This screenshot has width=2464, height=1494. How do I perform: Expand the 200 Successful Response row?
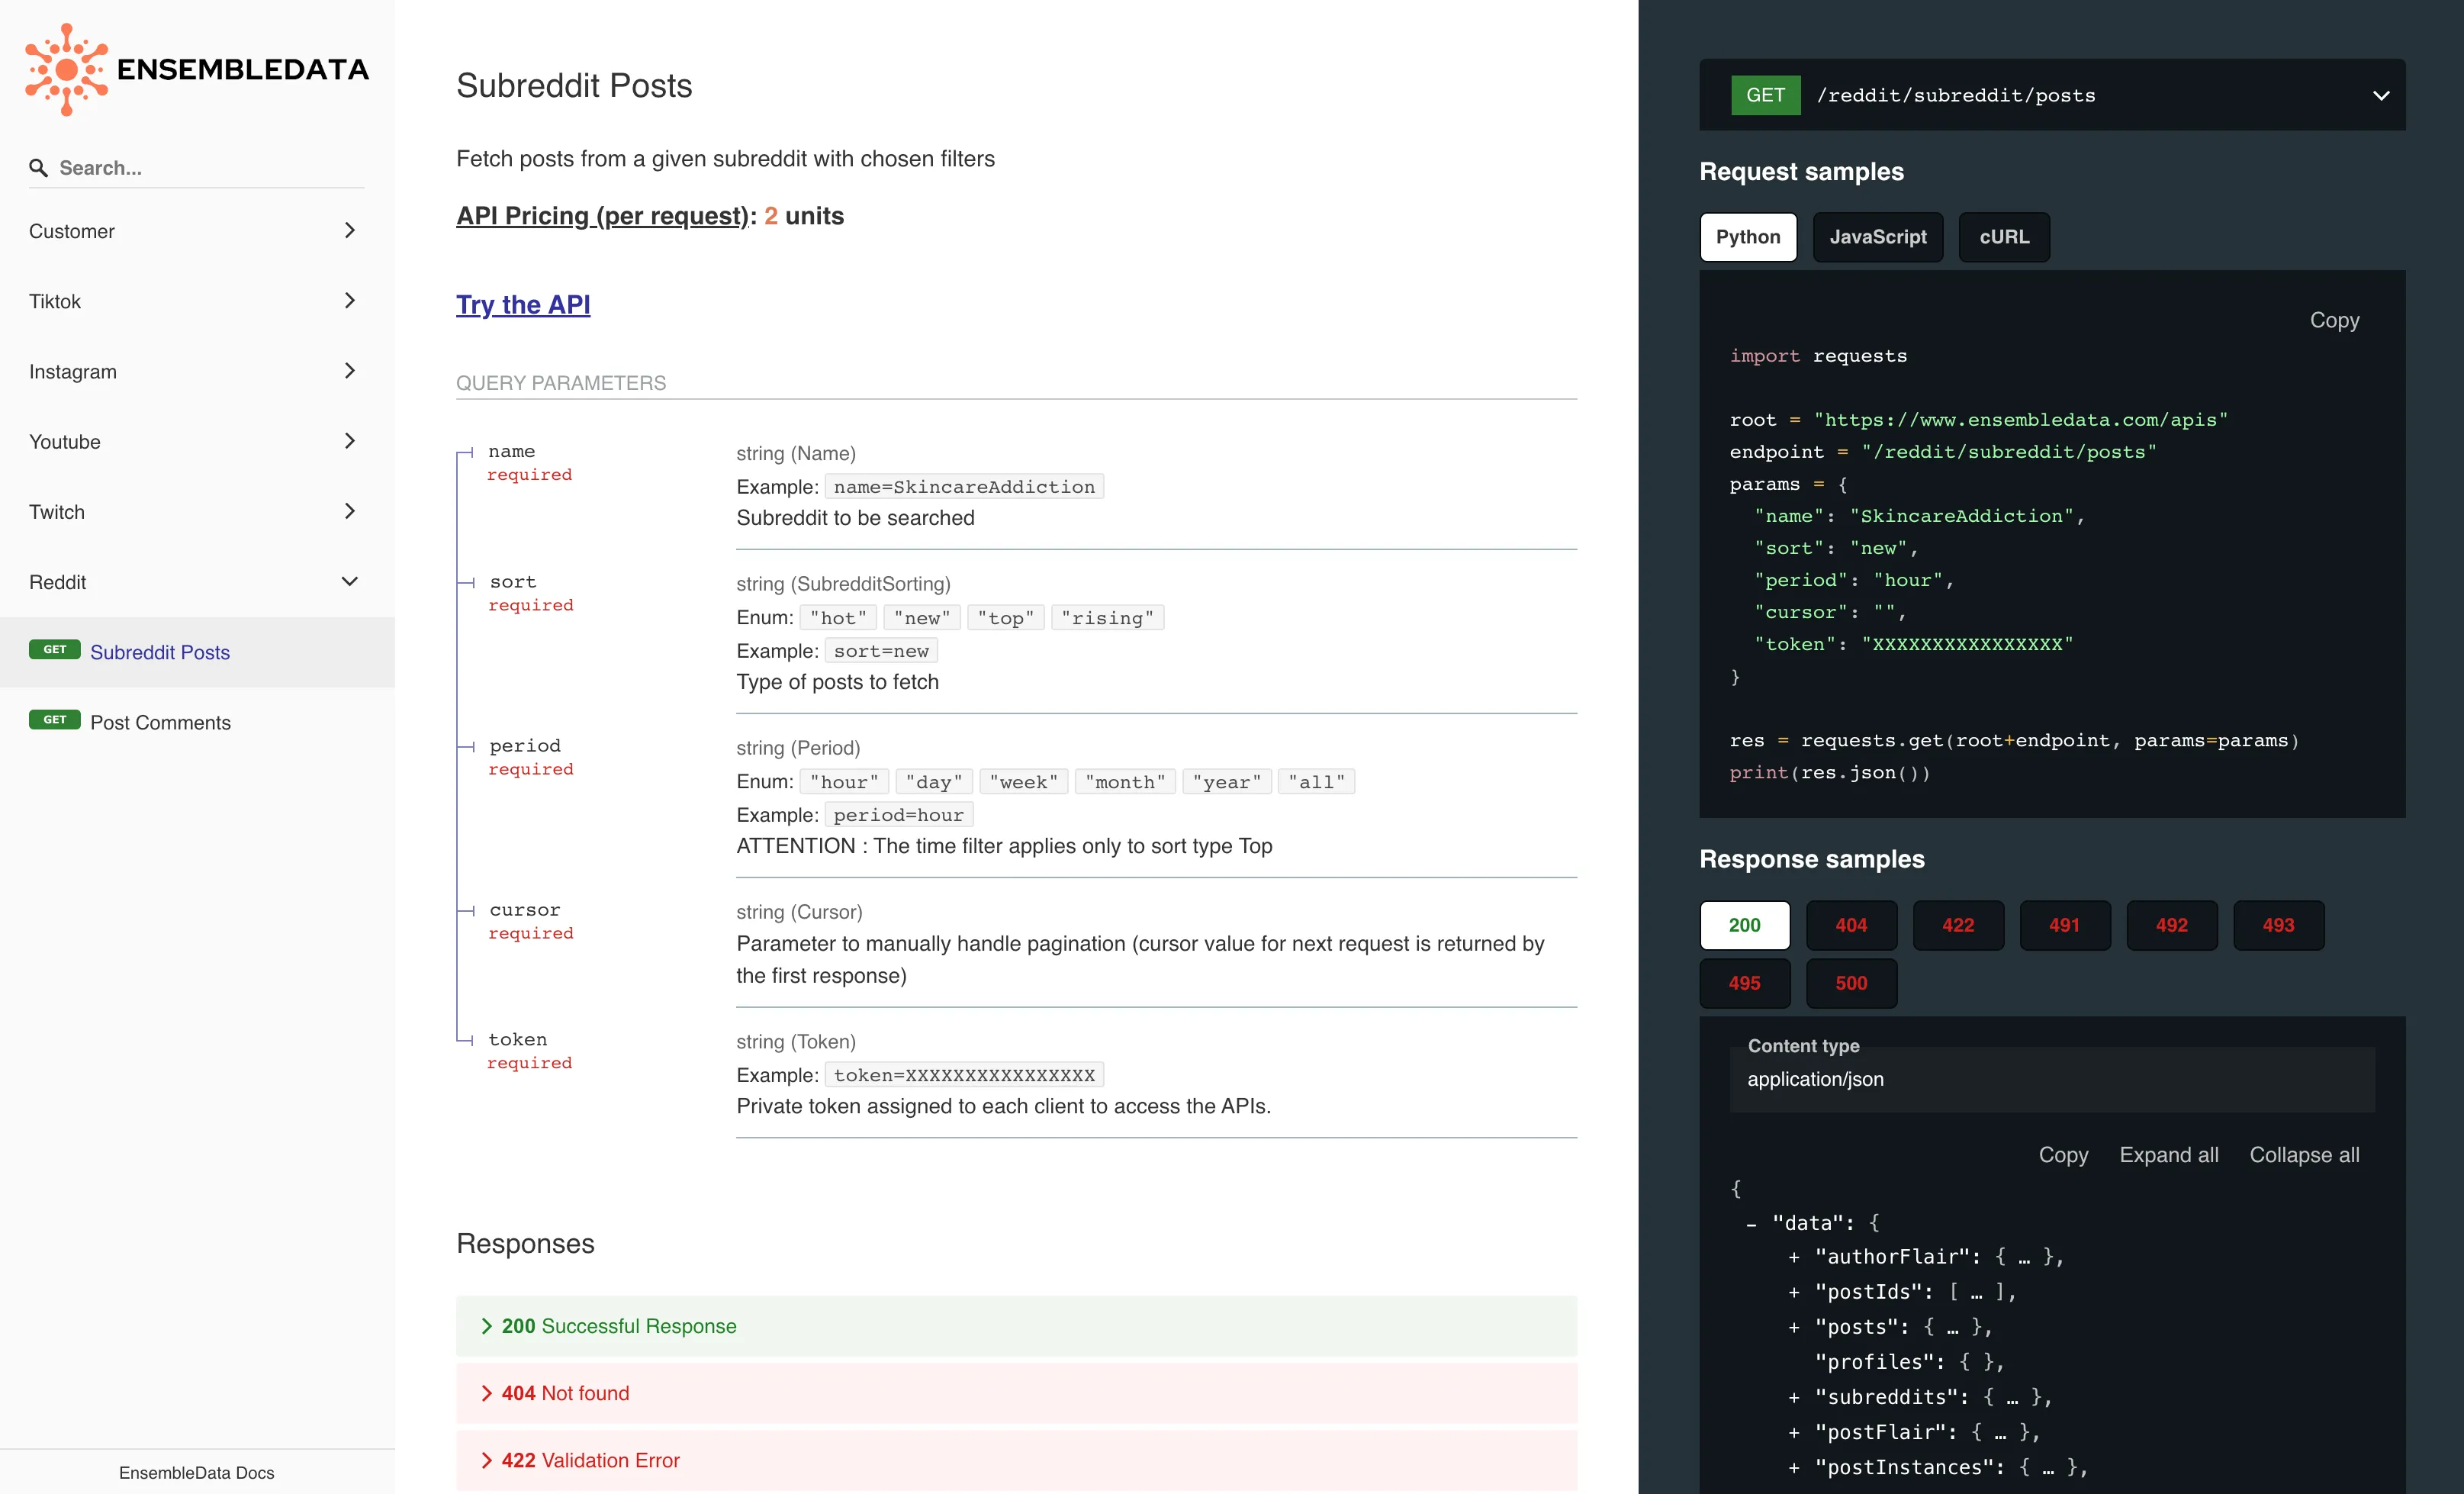pos(1016,1326)
